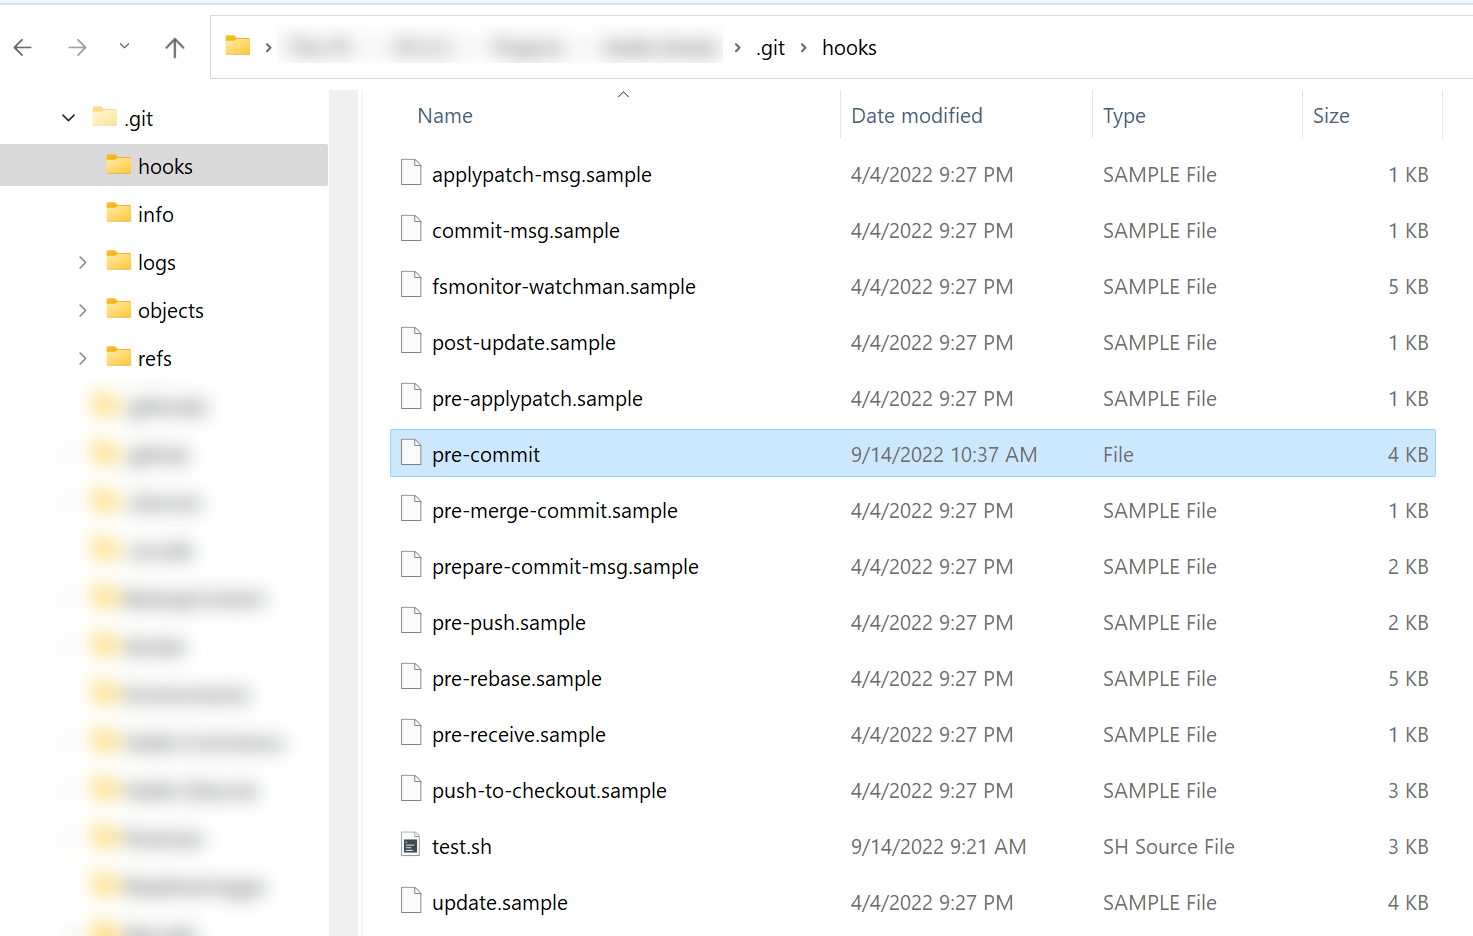Open the recent locations dropdown chevron
This screenshot has width=1473, height=936.
pyautogui.click(x=124, y=46)
